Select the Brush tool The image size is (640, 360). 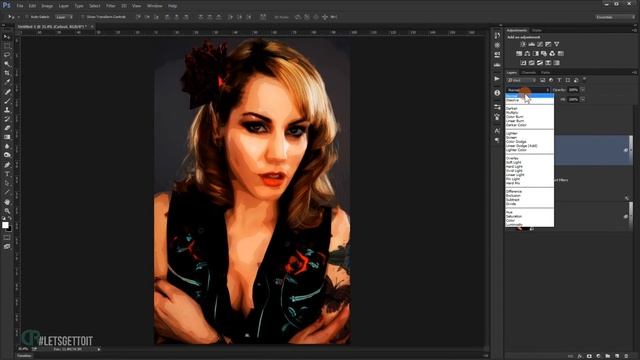tap(7, 101)
